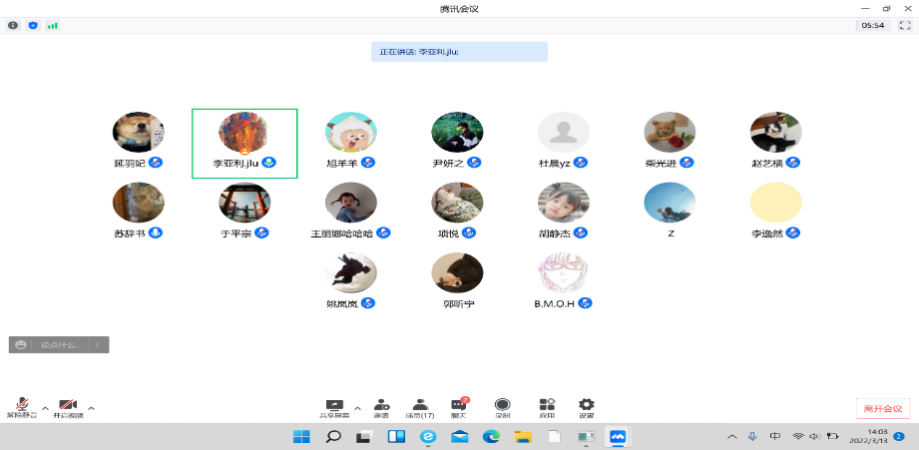Open the members (成员) list
The image size is (919, 450).
tap(419, 407)
